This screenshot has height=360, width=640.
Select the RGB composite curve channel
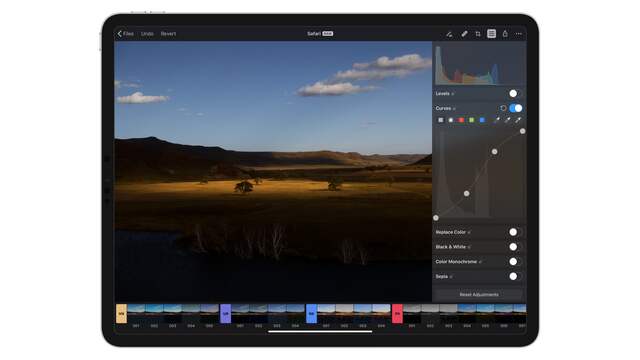[440, 120]
